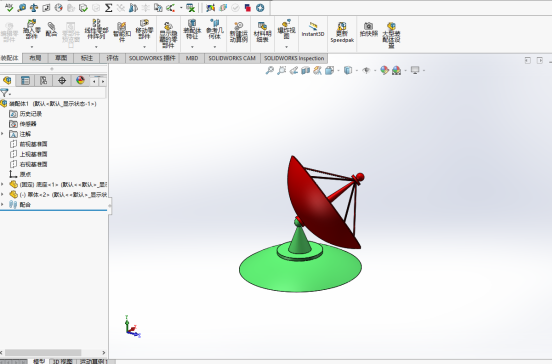Image resolution: width=552 pixels, height=364 pixels.
Task: Select the Right Plane (右视基准面) item
Action: 29,164
